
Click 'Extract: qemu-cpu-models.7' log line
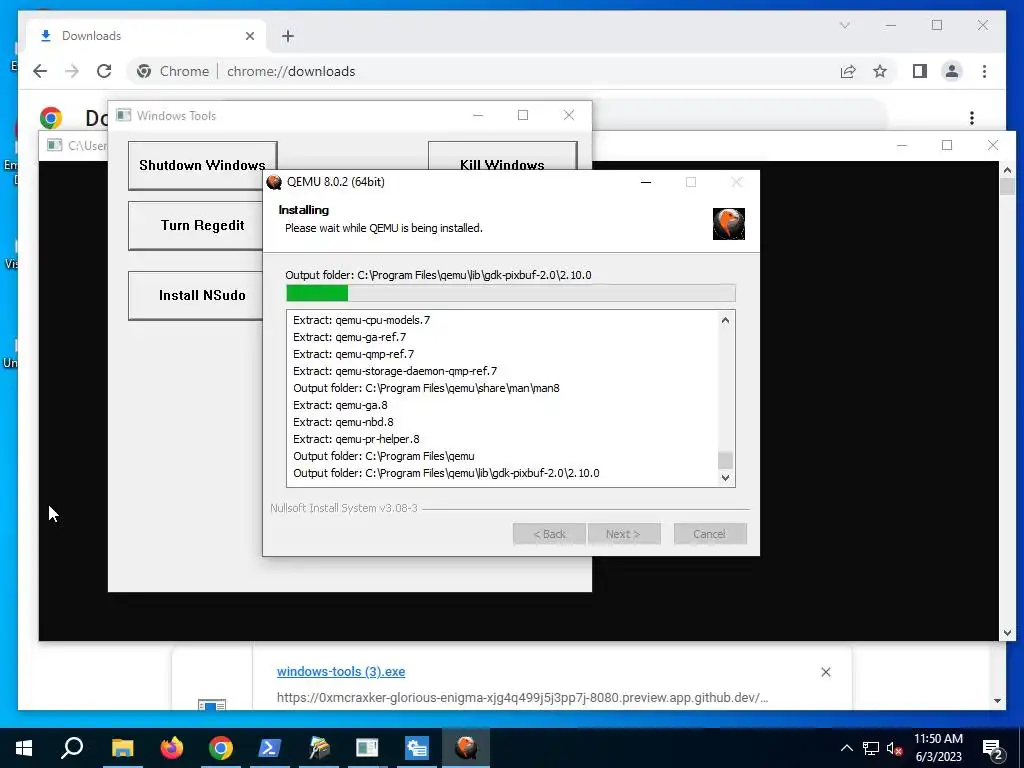coord(361,320)
